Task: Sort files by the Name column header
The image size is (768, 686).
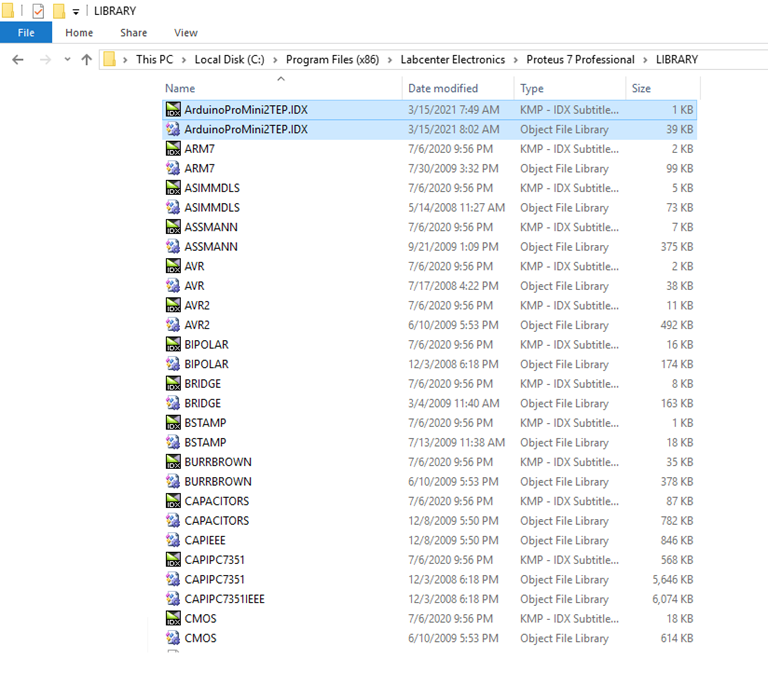Action: tap(180, 88)
